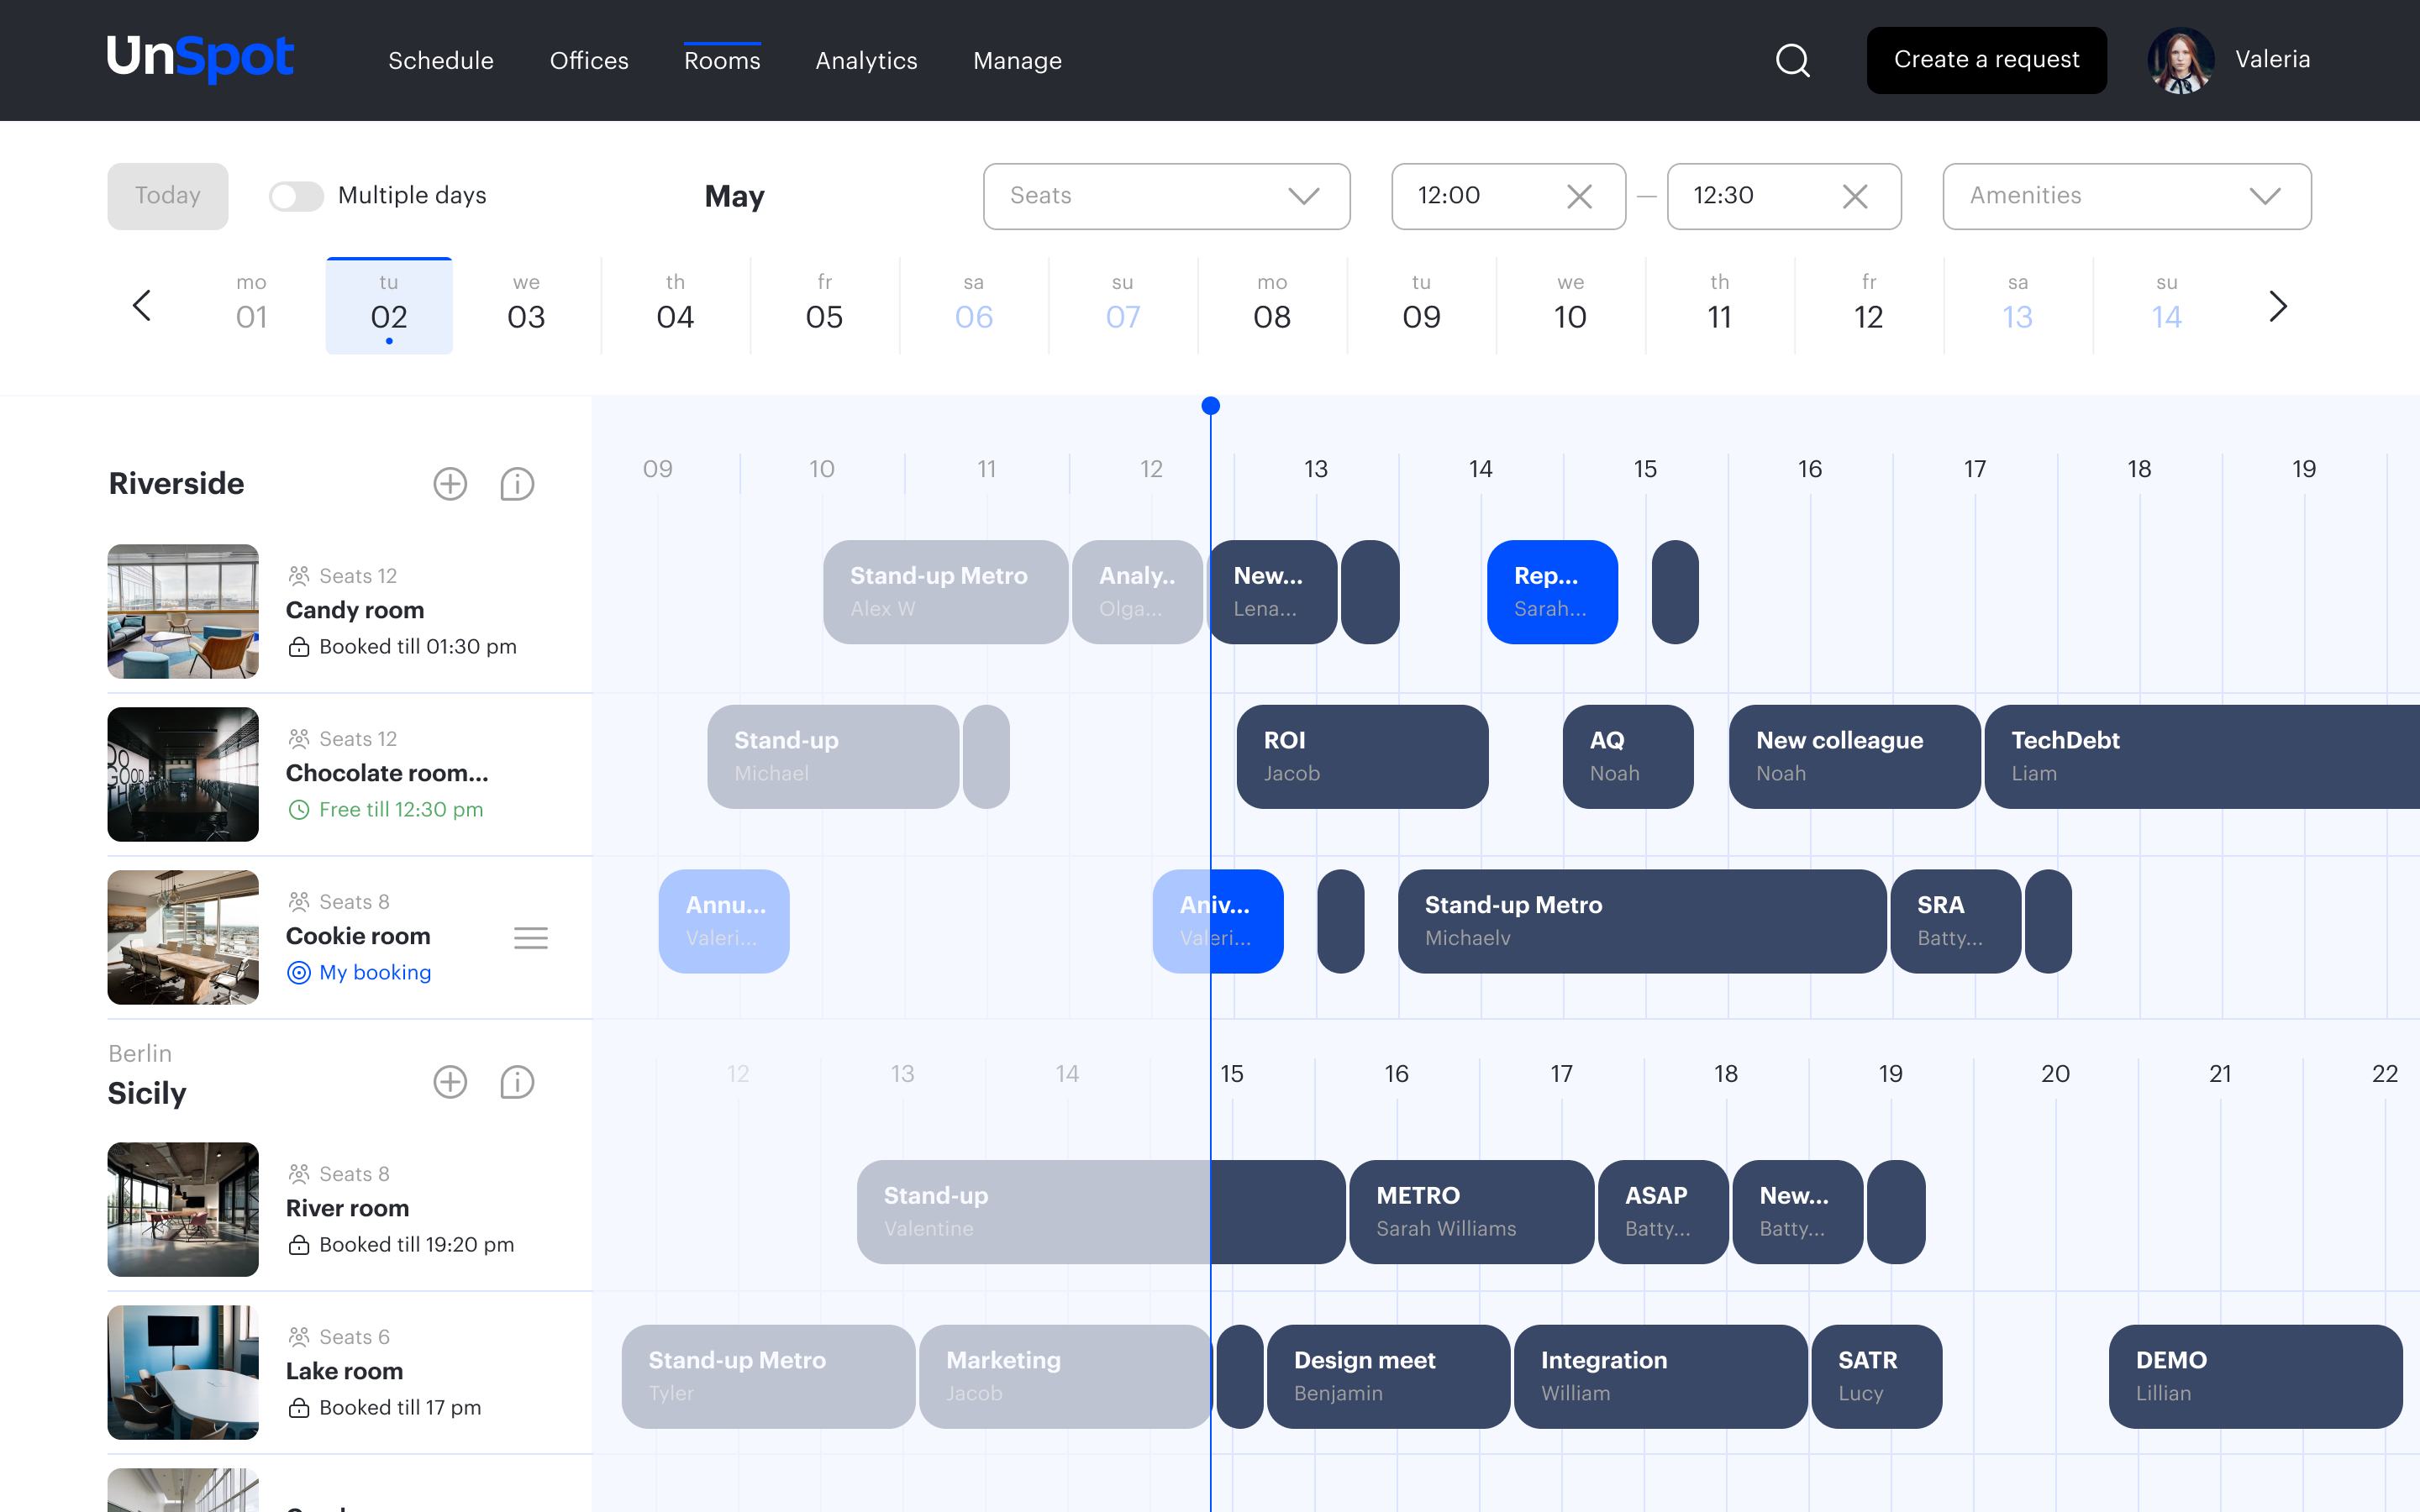2420x1512 pixels.
Task: Open Stand-up booking by Valentine
Action: tap(1100, 1212)
